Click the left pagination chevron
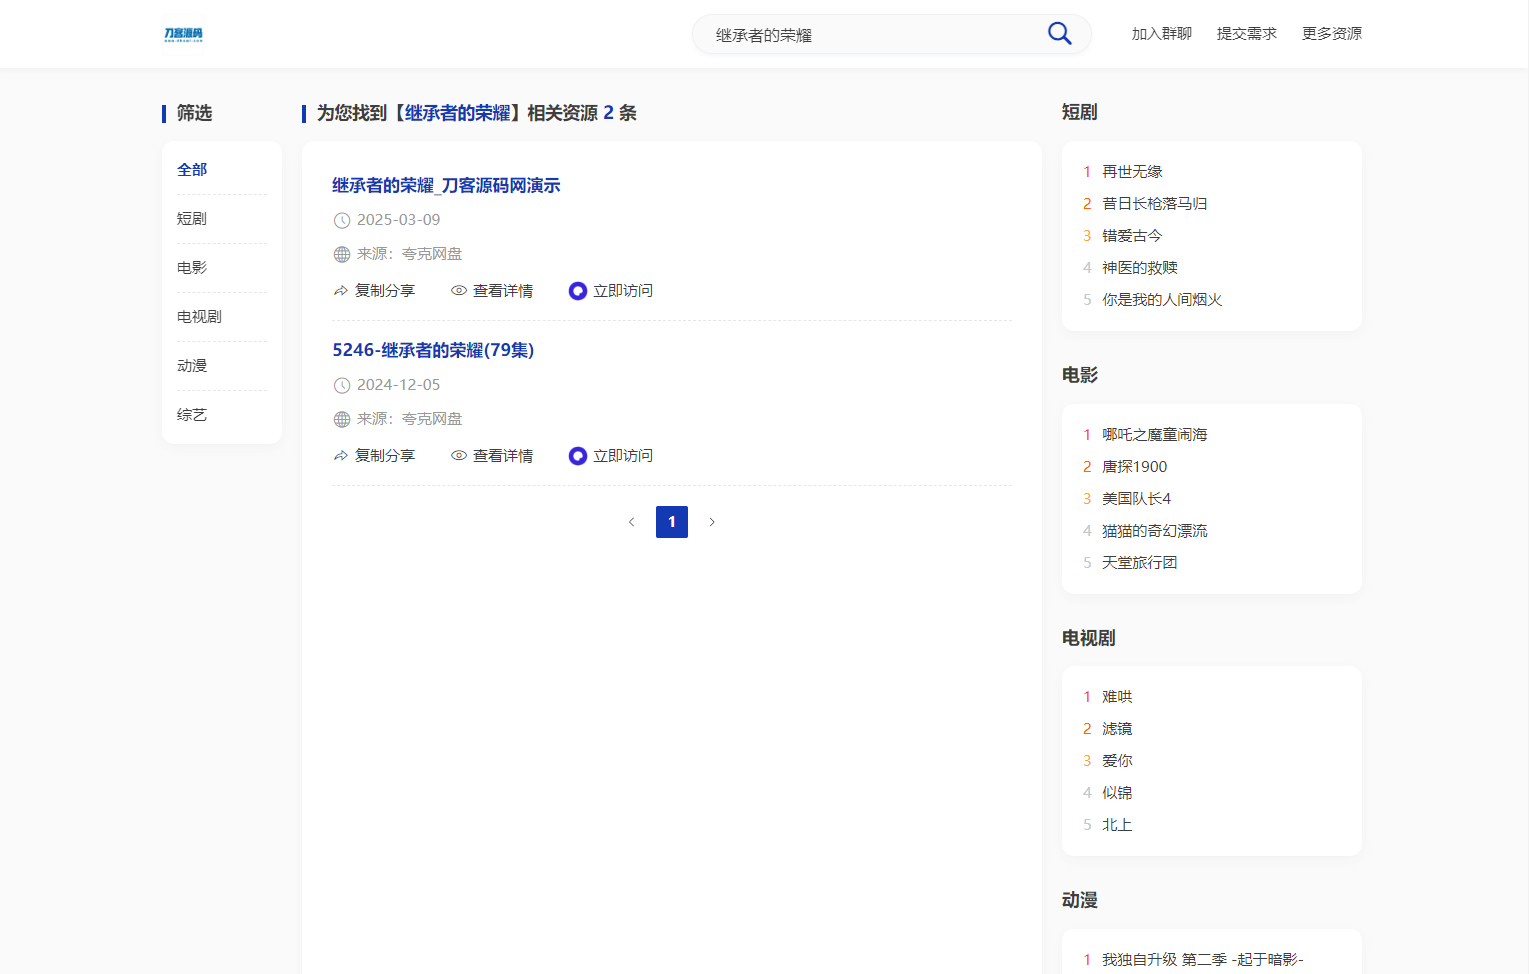 tap(631, 521)
